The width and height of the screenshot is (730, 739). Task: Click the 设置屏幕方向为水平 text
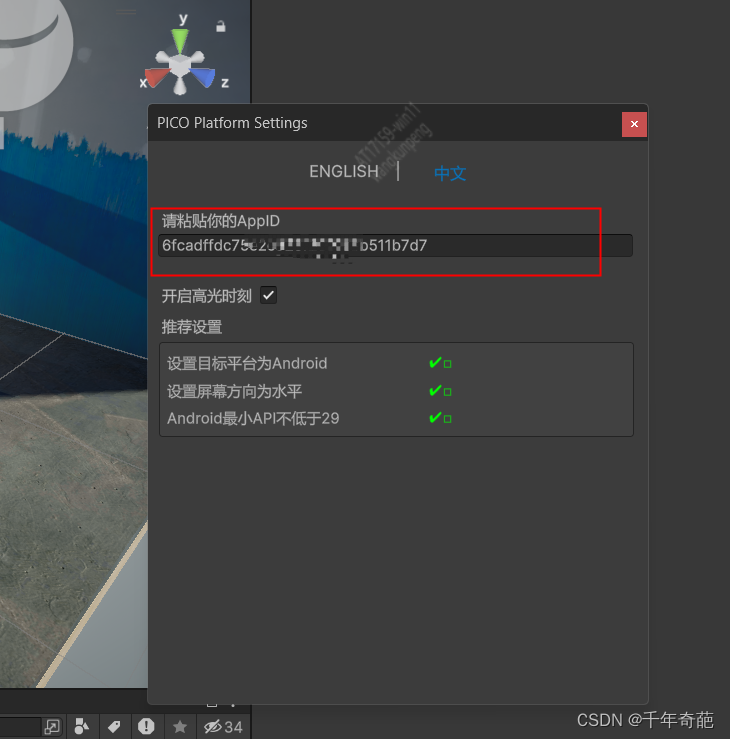click(234, 391)
